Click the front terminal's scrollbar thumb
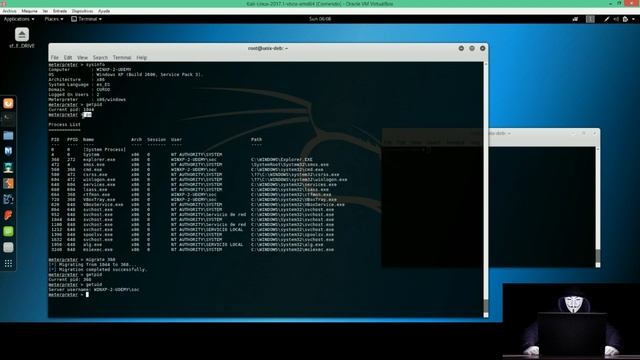Viewport: 640px width, 360px height. pyautogui.click(x=486, y=307)
